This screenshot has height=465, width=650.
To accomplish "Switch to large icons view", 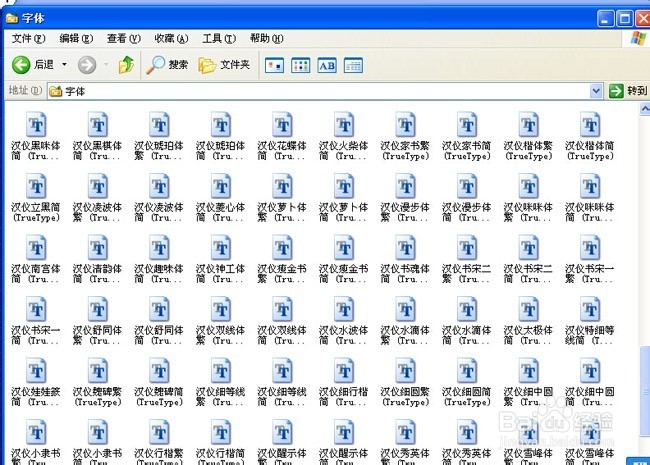I will pos(274,65).
